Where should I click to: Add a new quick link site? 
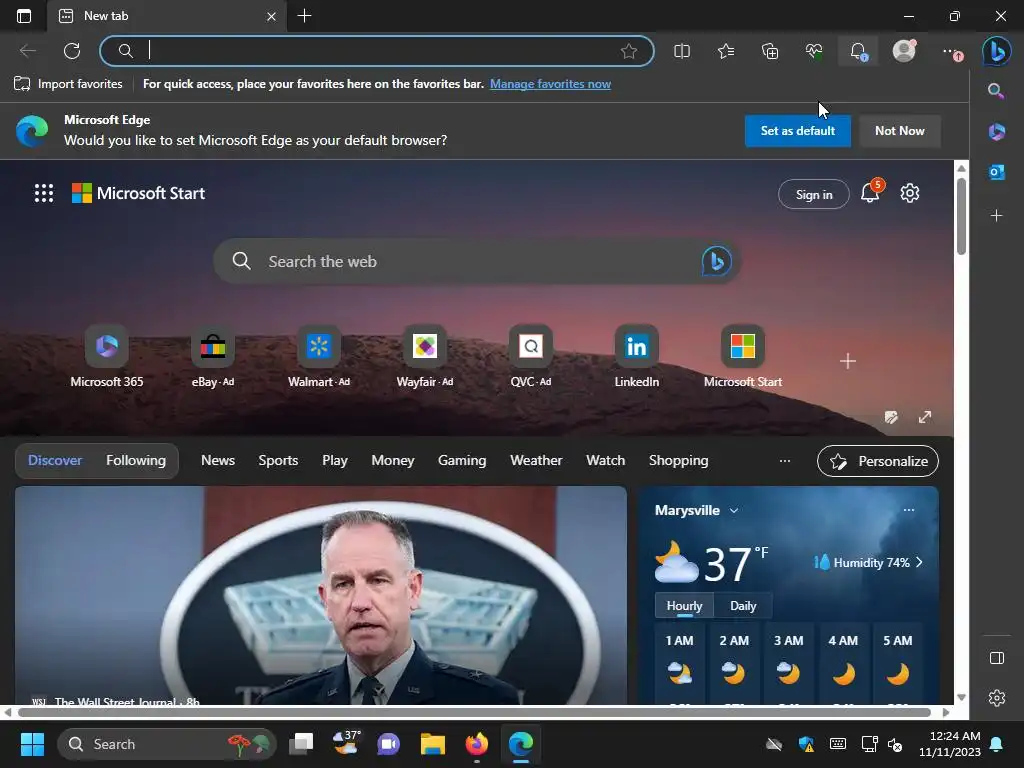(x=848, y=361)
